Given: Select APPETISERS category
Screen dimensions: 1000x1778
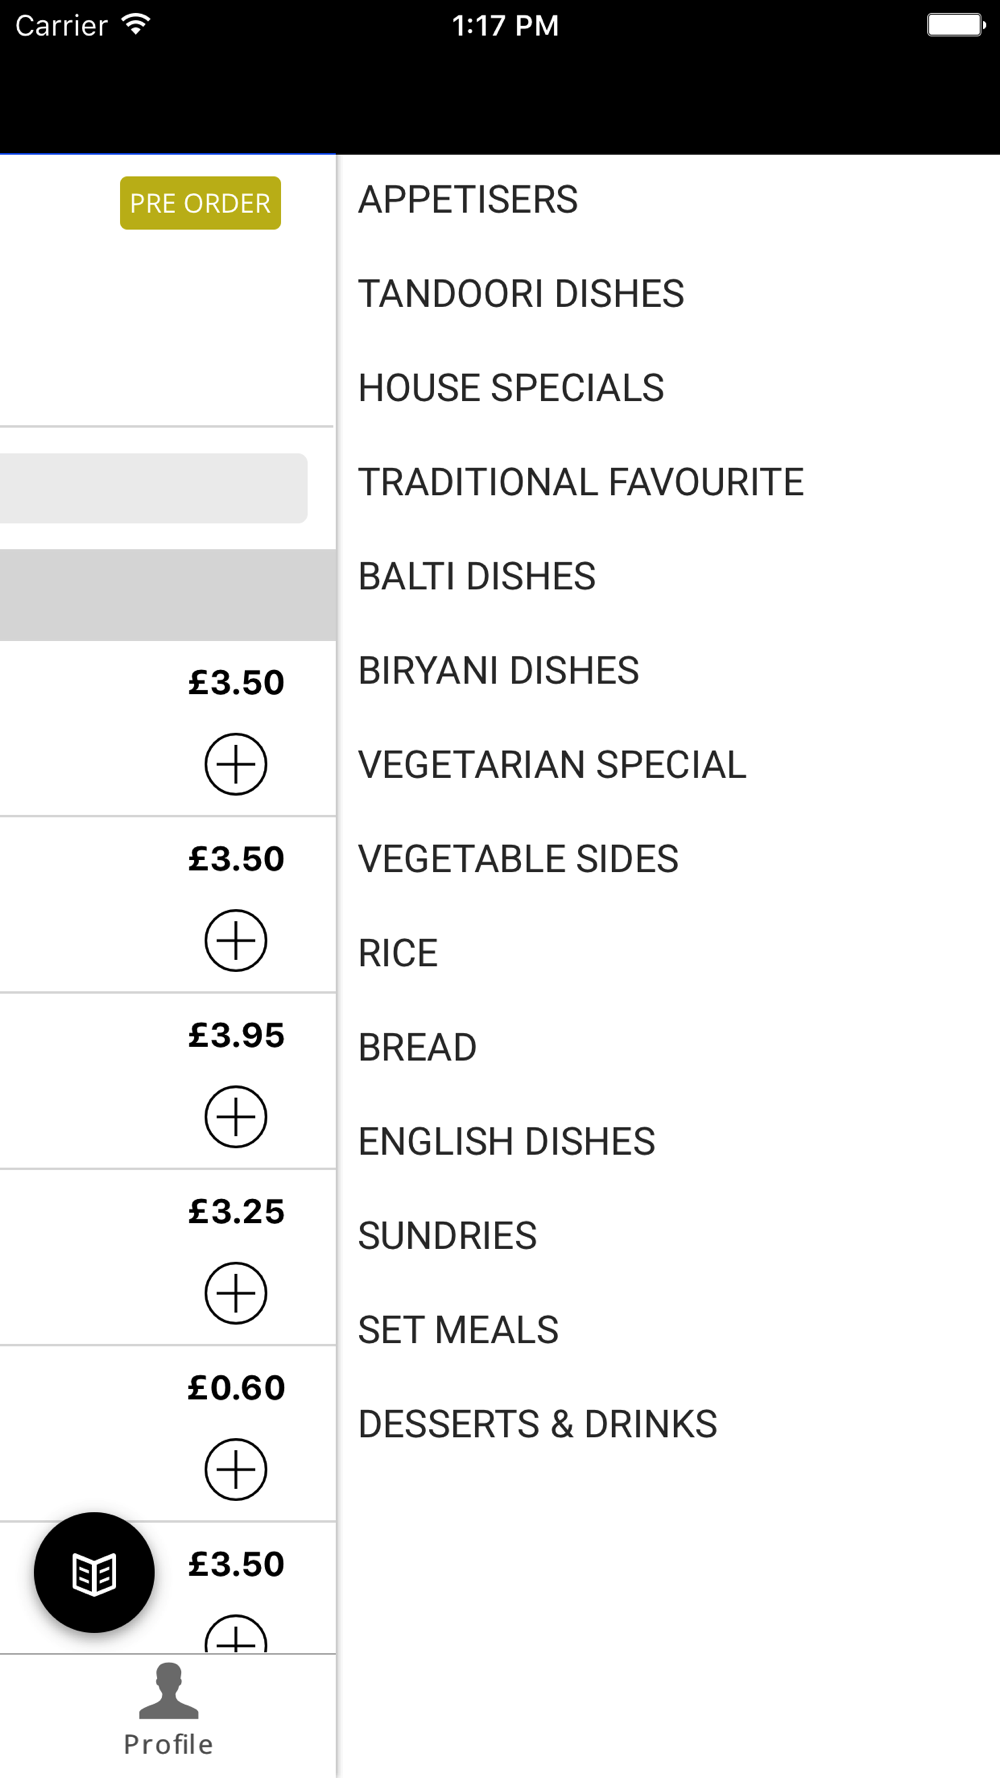Looking at the screenshot, I should tap(468, 200).
